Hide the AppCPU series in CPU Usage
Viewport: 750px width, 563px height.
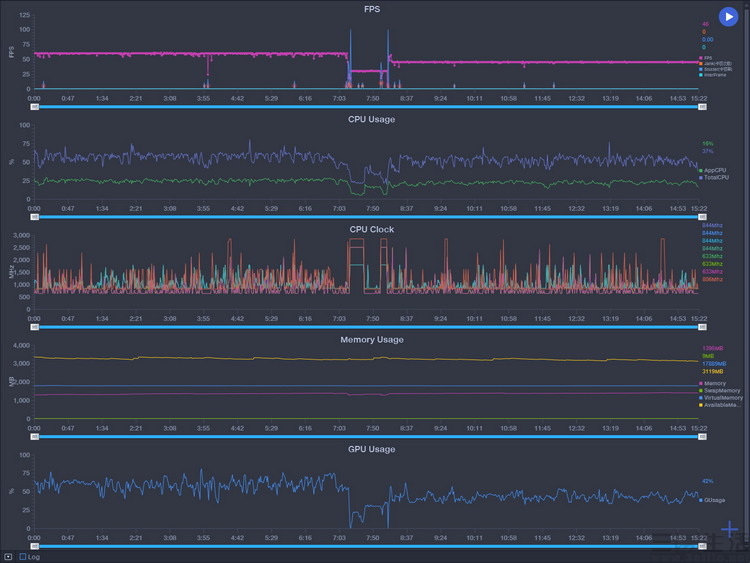pyautogui.click(x=713, y=170)
